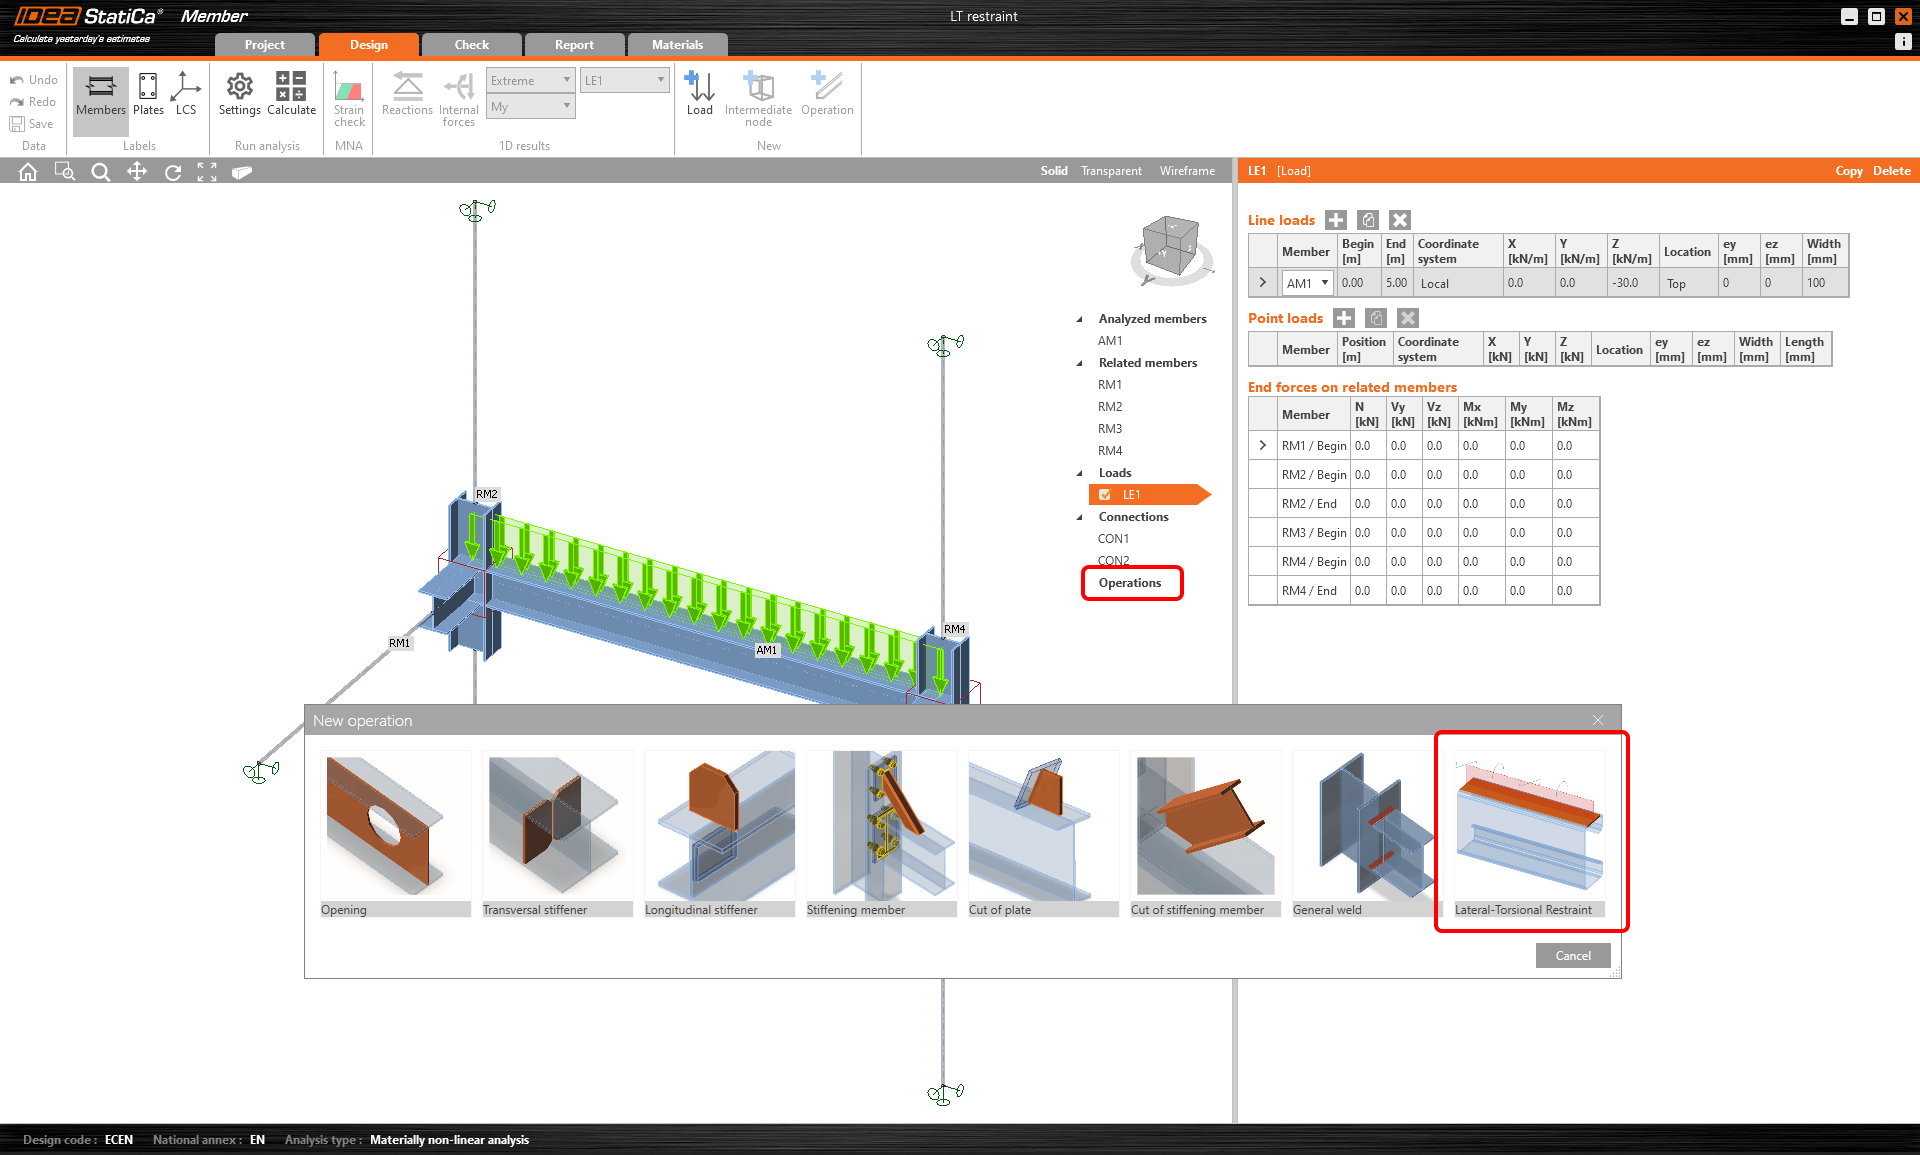Check the LE1 load case in the tree
This screenshot has width=1920, height=1155.
1105,494
